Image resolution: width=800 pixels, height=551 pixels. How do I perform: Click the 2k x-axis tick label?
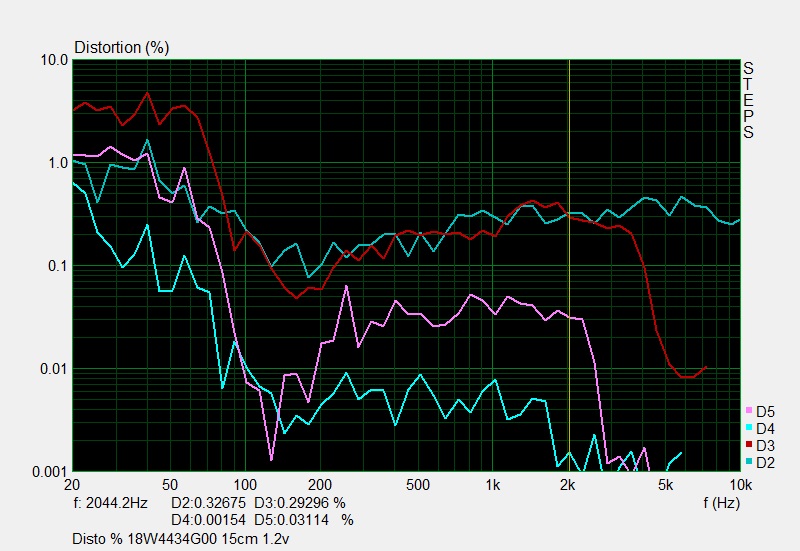click(567, 485)
